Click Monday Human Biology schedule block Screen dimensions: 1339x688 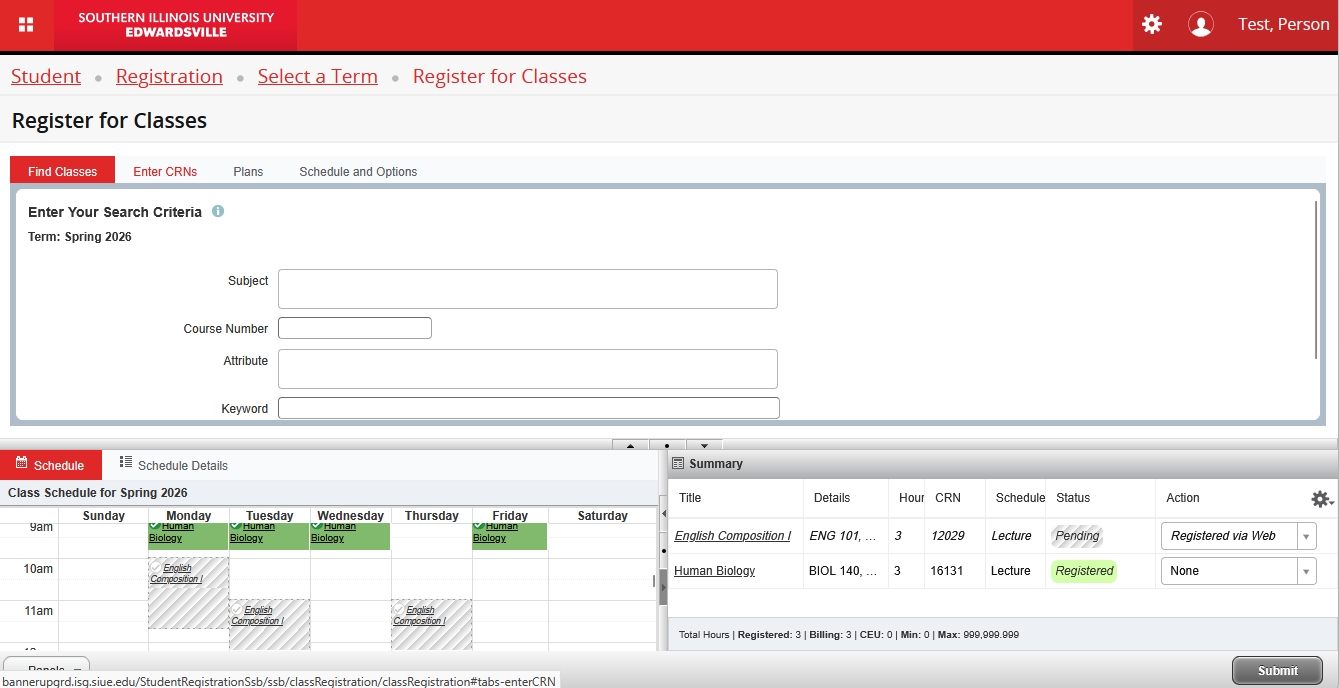[188, 535]
